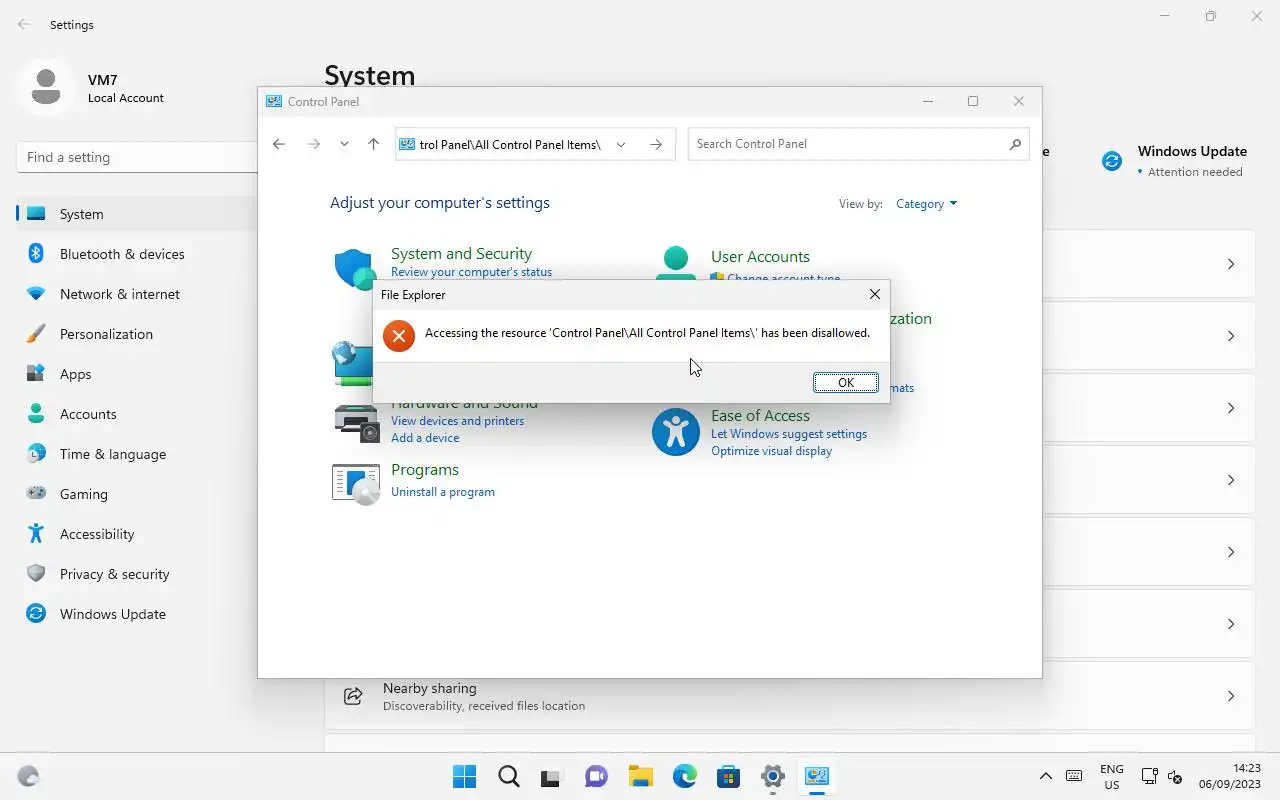Open File Explorer from the taskbar

point(641,776)
